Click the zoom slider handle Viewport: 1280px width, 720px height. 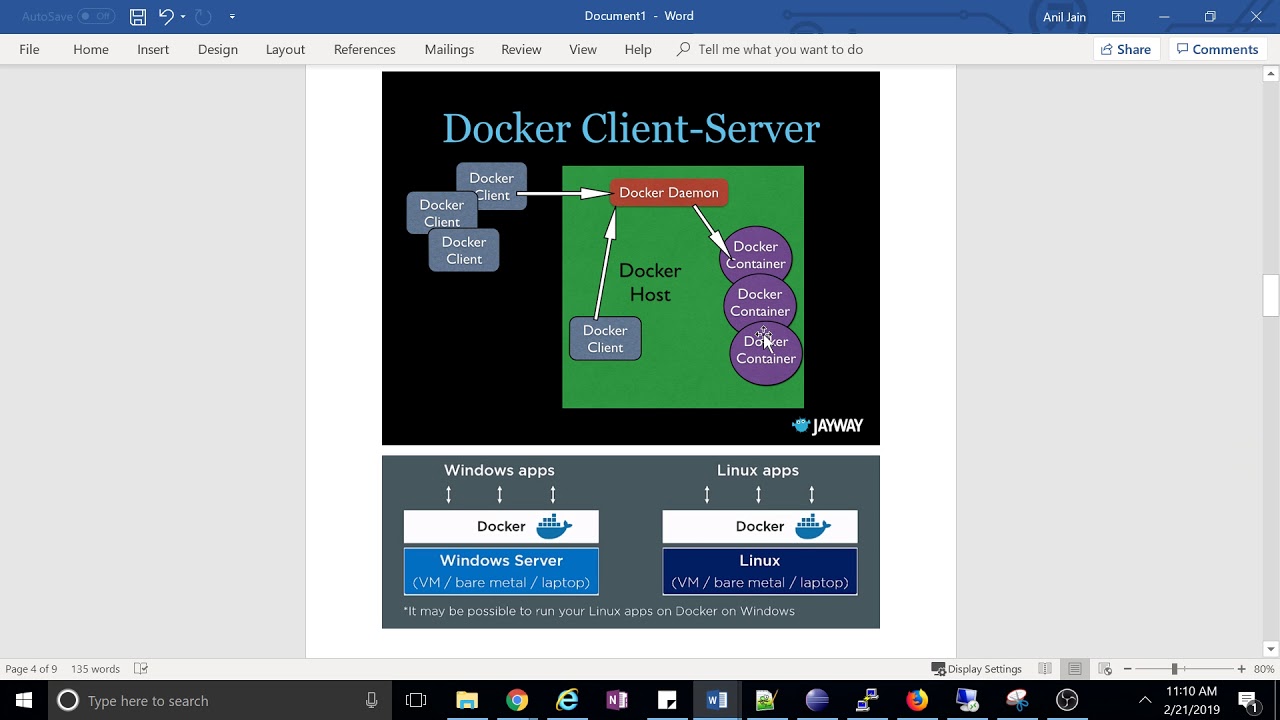click(x=1174, y=669)
